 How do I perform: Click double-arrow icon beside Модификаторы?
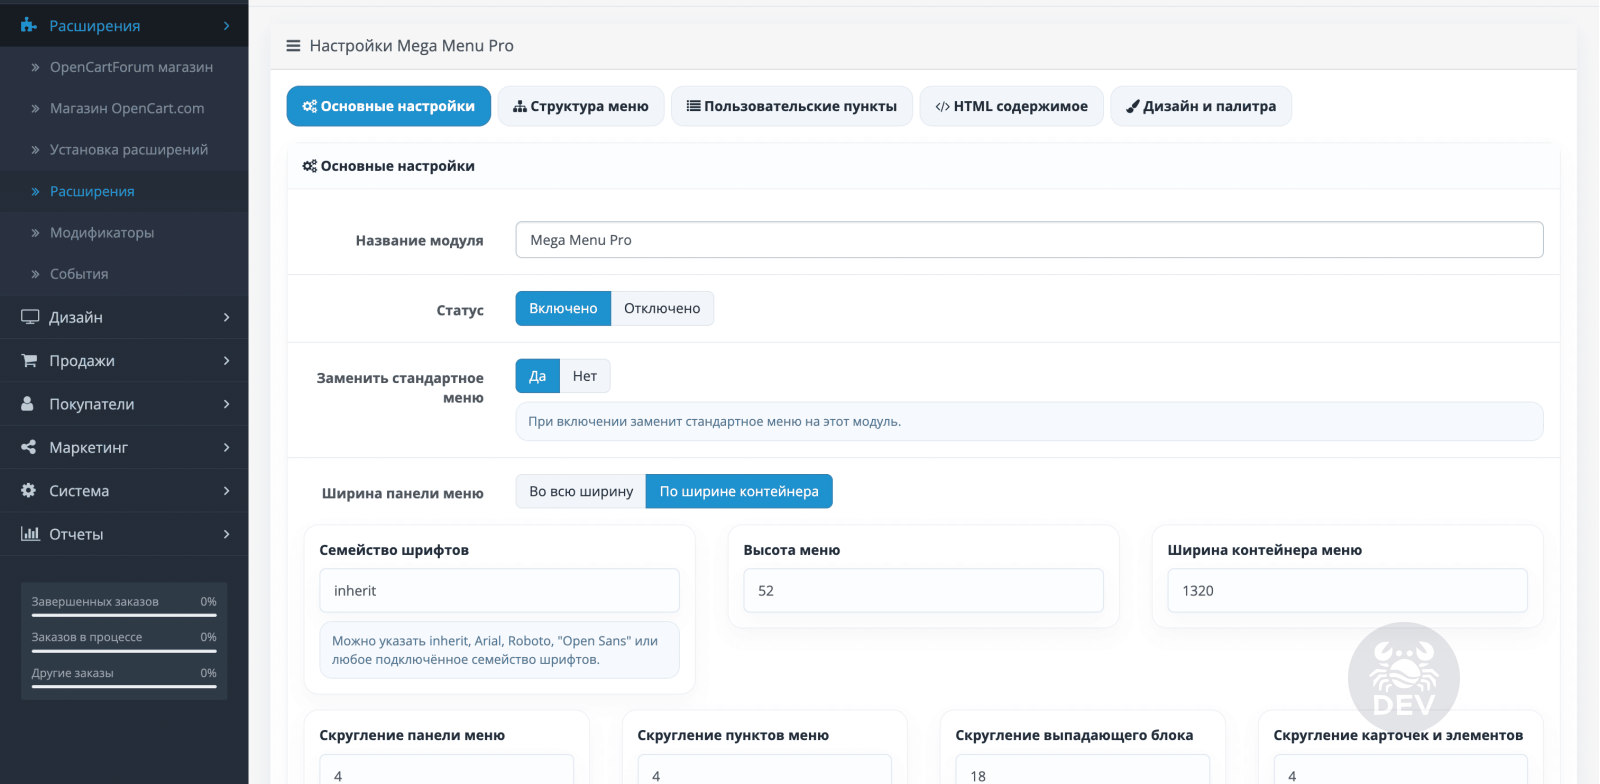pyautogui.click(x=35, y=233)
